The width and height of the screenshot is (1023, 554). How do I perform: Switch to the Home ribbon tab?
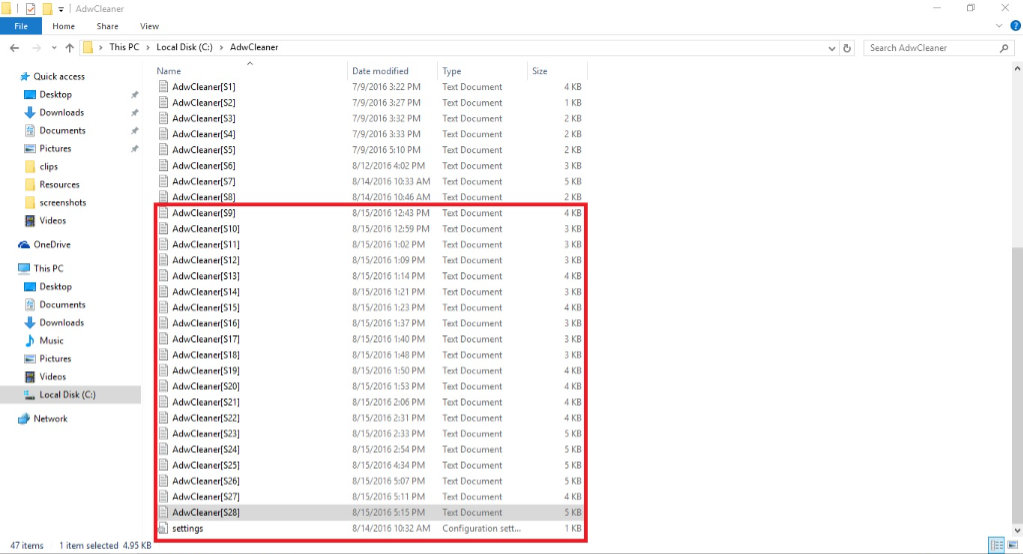[63, 26]
